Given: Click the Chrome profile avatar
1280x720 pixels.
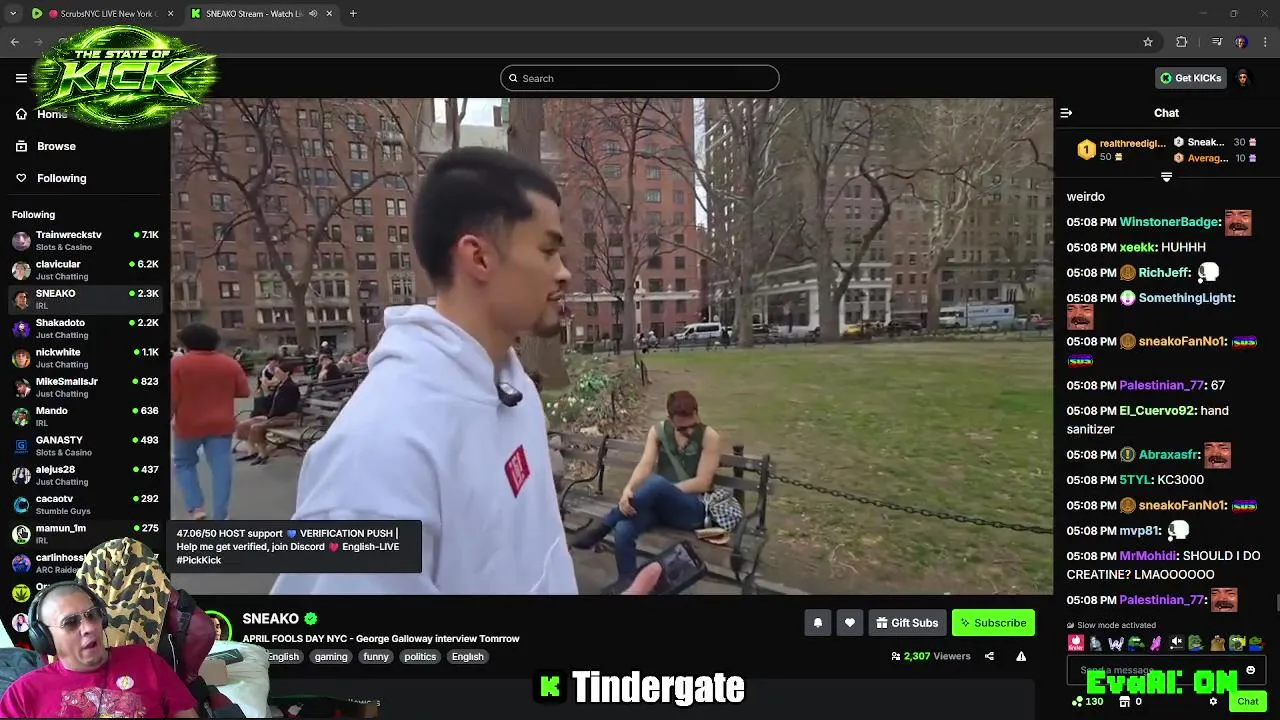Looking at the screenshot, I should tap(1241, 42).
